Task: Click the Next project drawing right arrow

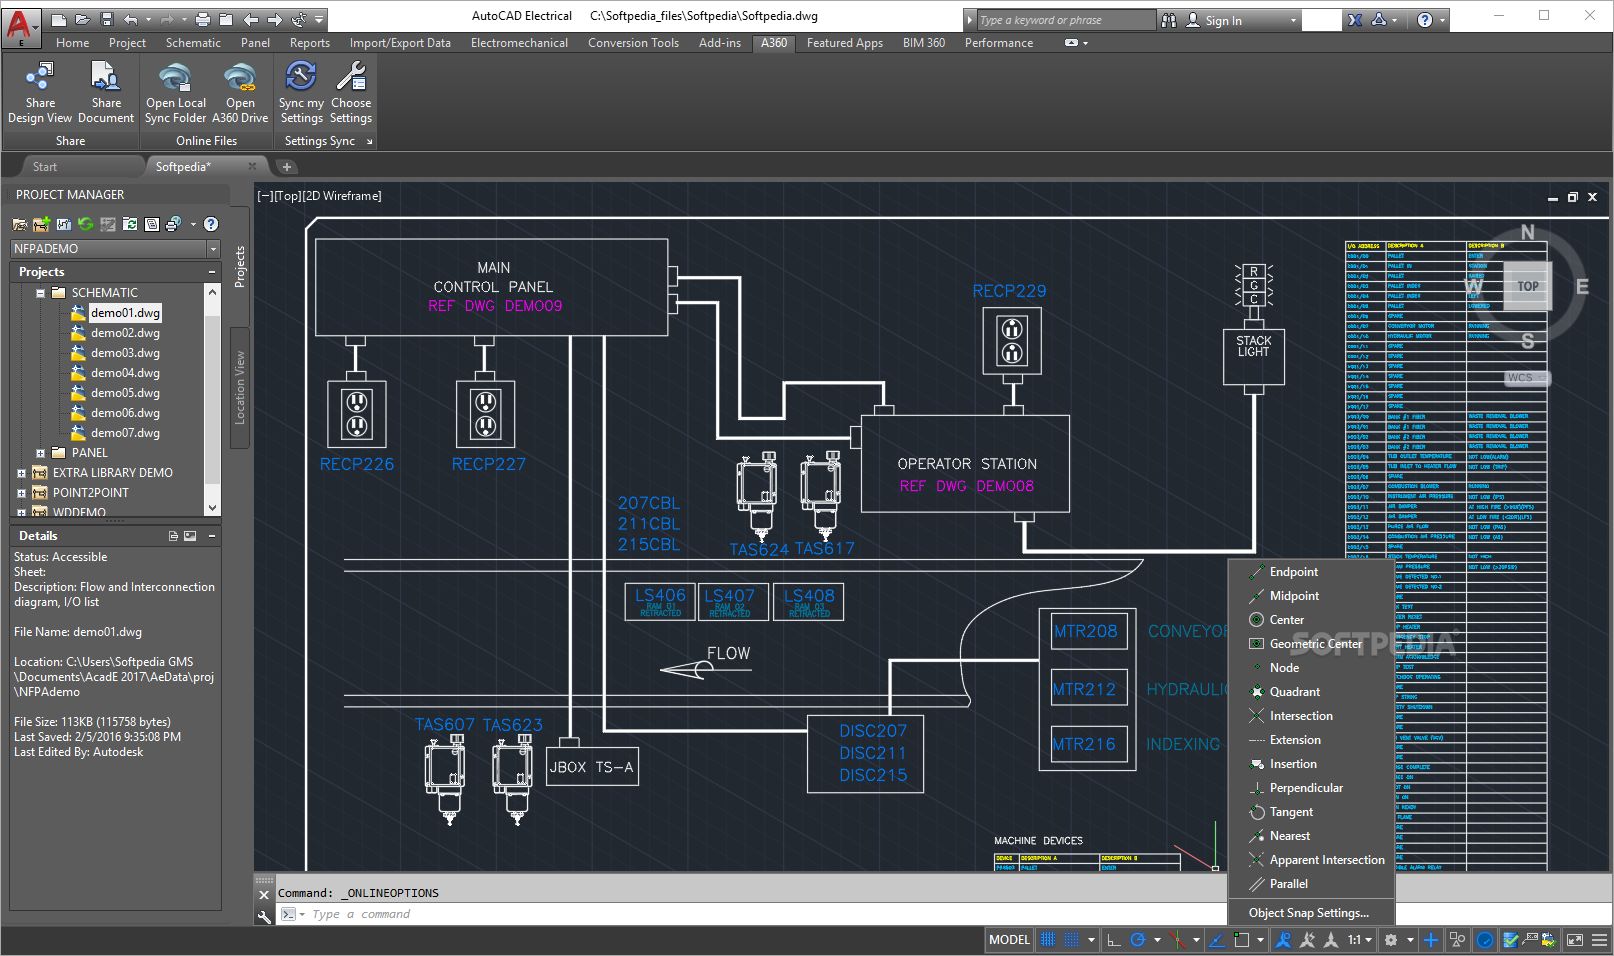Action: click(274, 19)
